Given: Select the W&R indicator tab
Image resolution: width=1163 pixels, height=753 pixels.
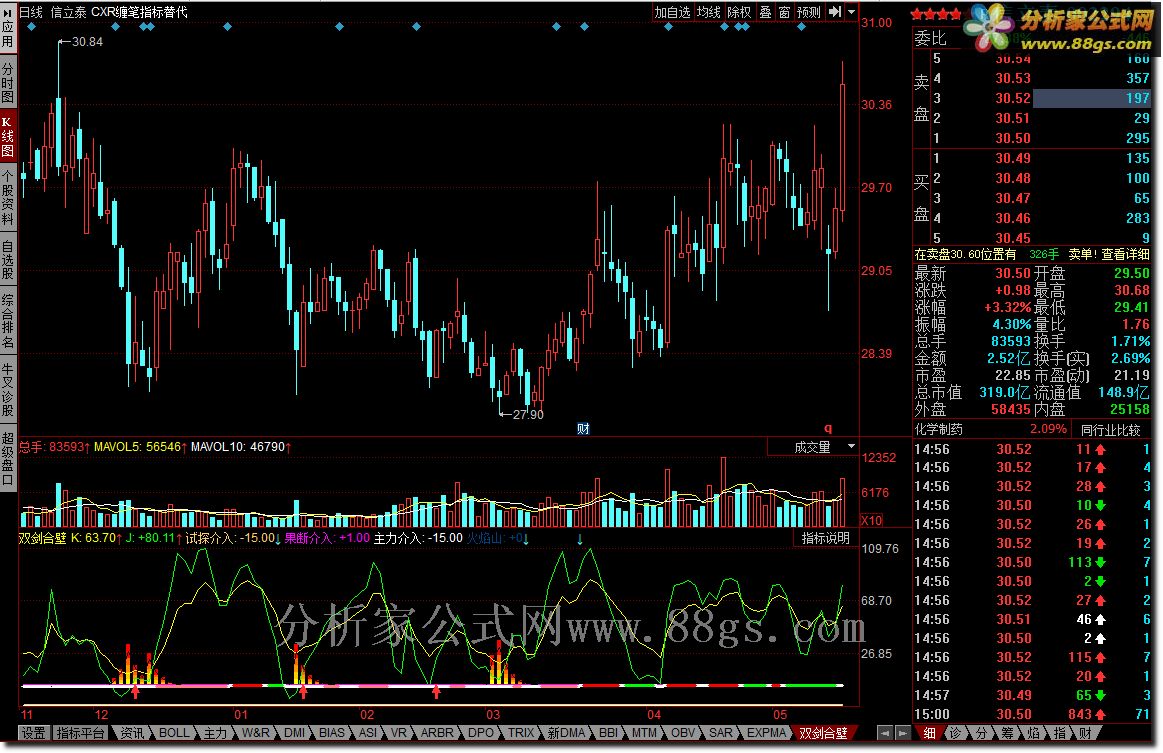Looking at the screenshot, I should (255, 733).
